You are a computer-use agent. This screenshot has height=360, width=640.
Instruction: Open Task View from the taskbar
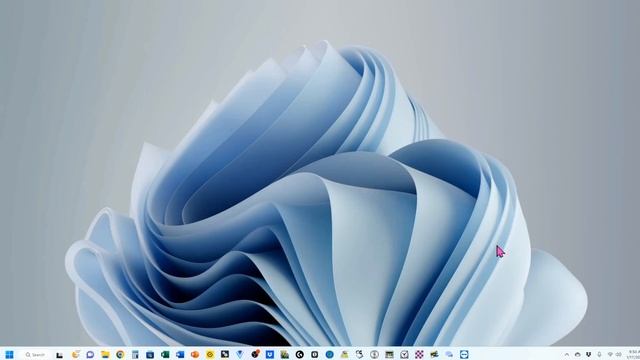click(60, 354)
